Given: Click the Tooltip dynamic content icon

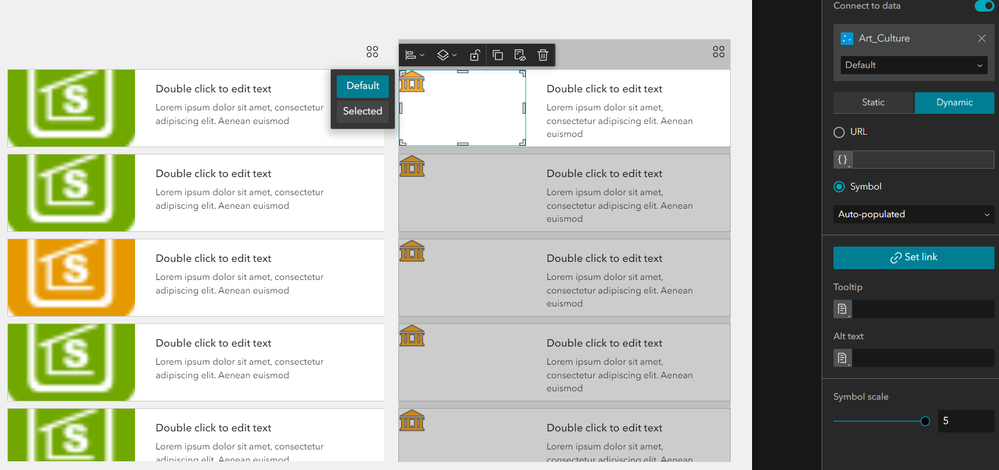Looking at the screenshot, I should (843, 310).
